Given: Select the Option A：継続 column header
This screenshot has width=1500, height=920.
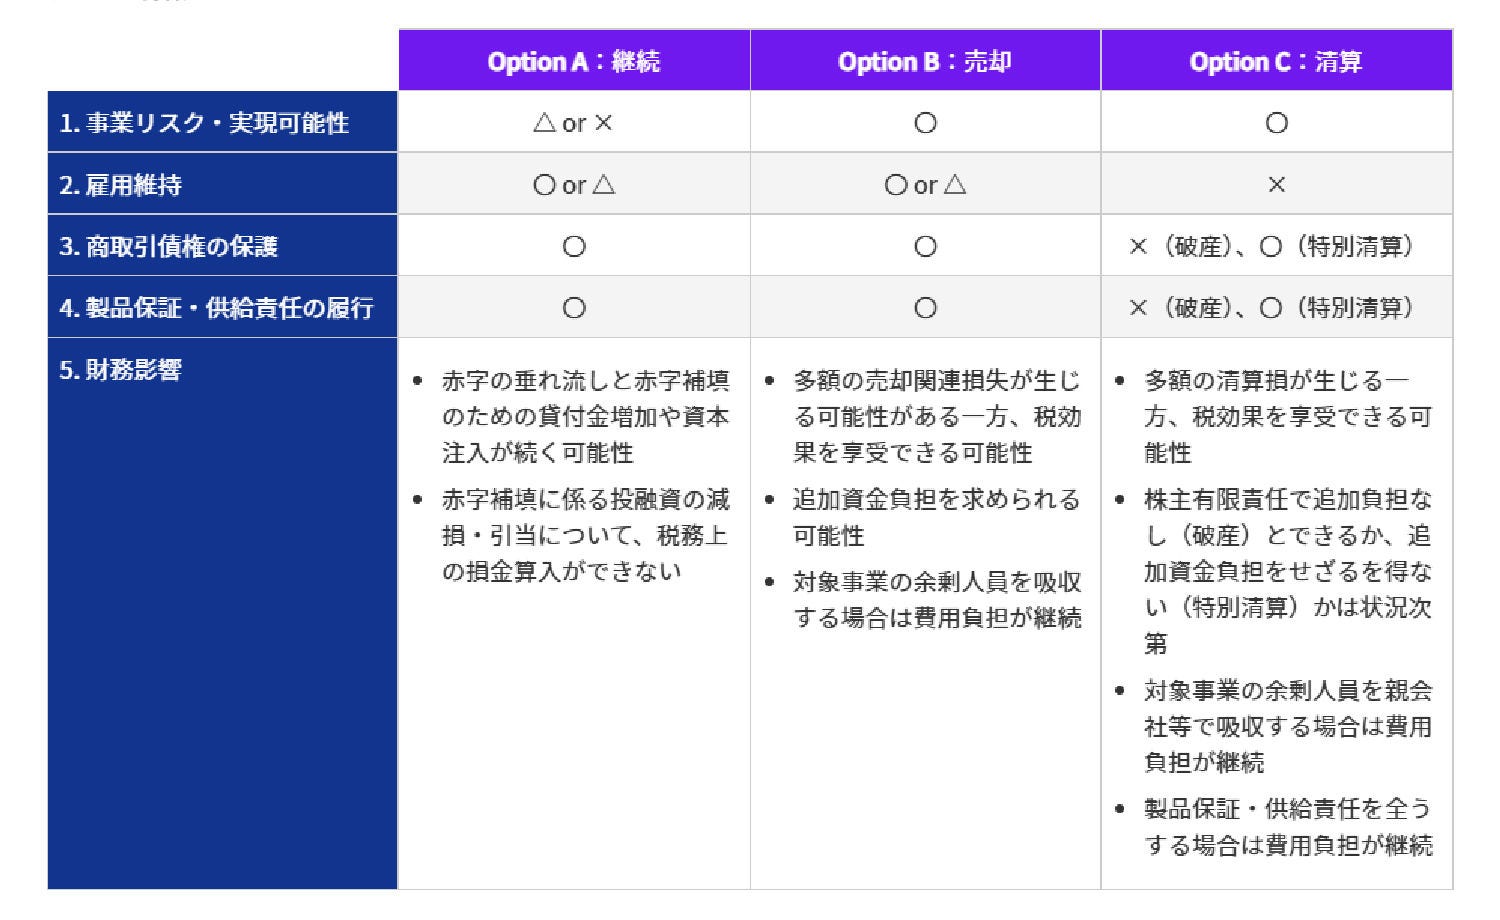Looking at the screenshot, I should (x=574, y=61).
